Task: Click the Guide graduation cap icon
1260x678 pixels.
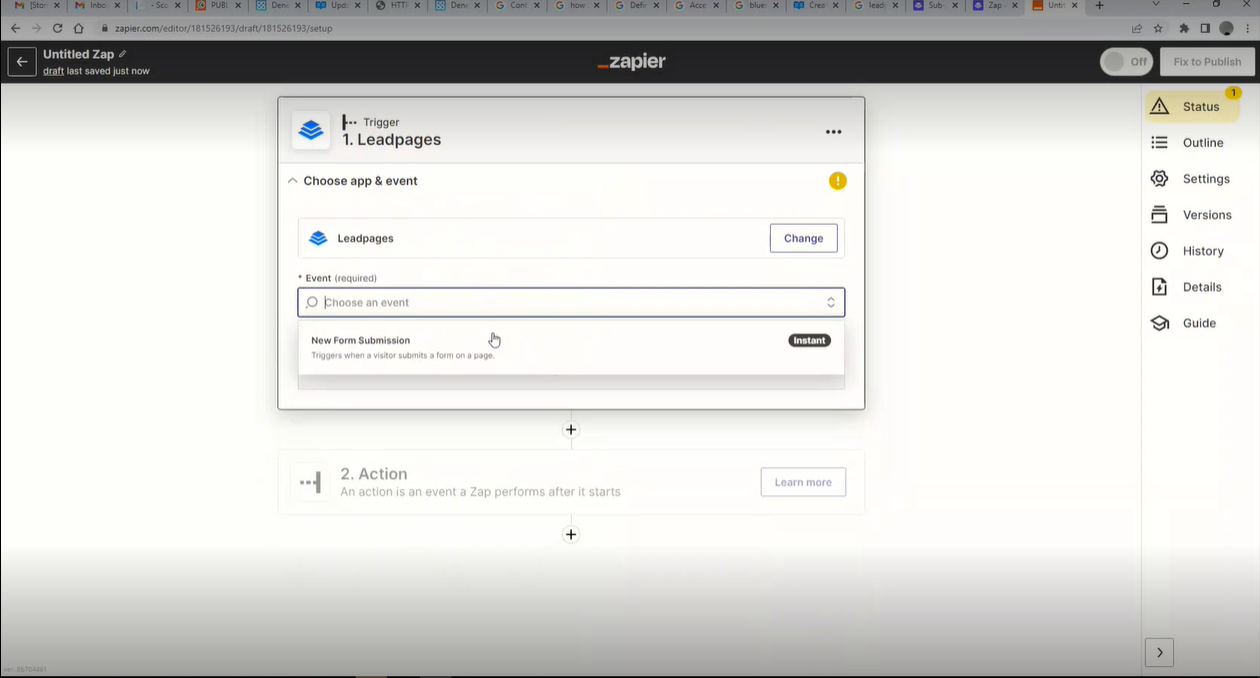Action: pyautogui.click(x=1159, y=323)
